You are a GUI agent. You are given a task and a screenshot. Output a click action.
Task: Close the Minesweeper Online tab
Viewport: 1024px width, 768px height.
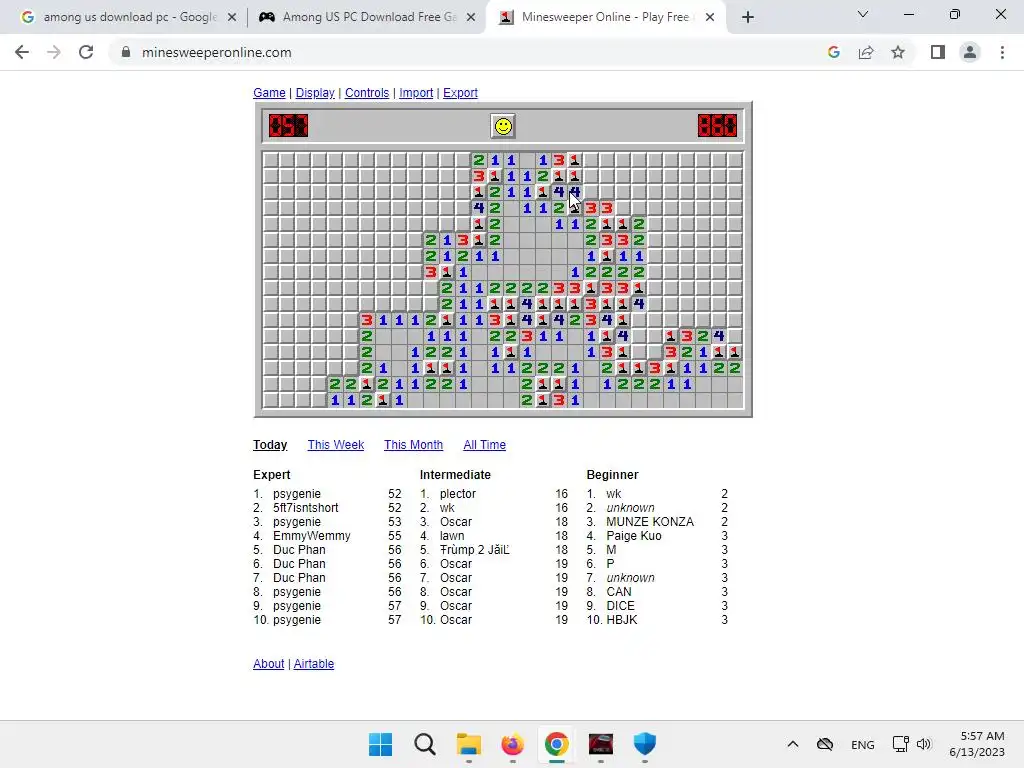710,17
